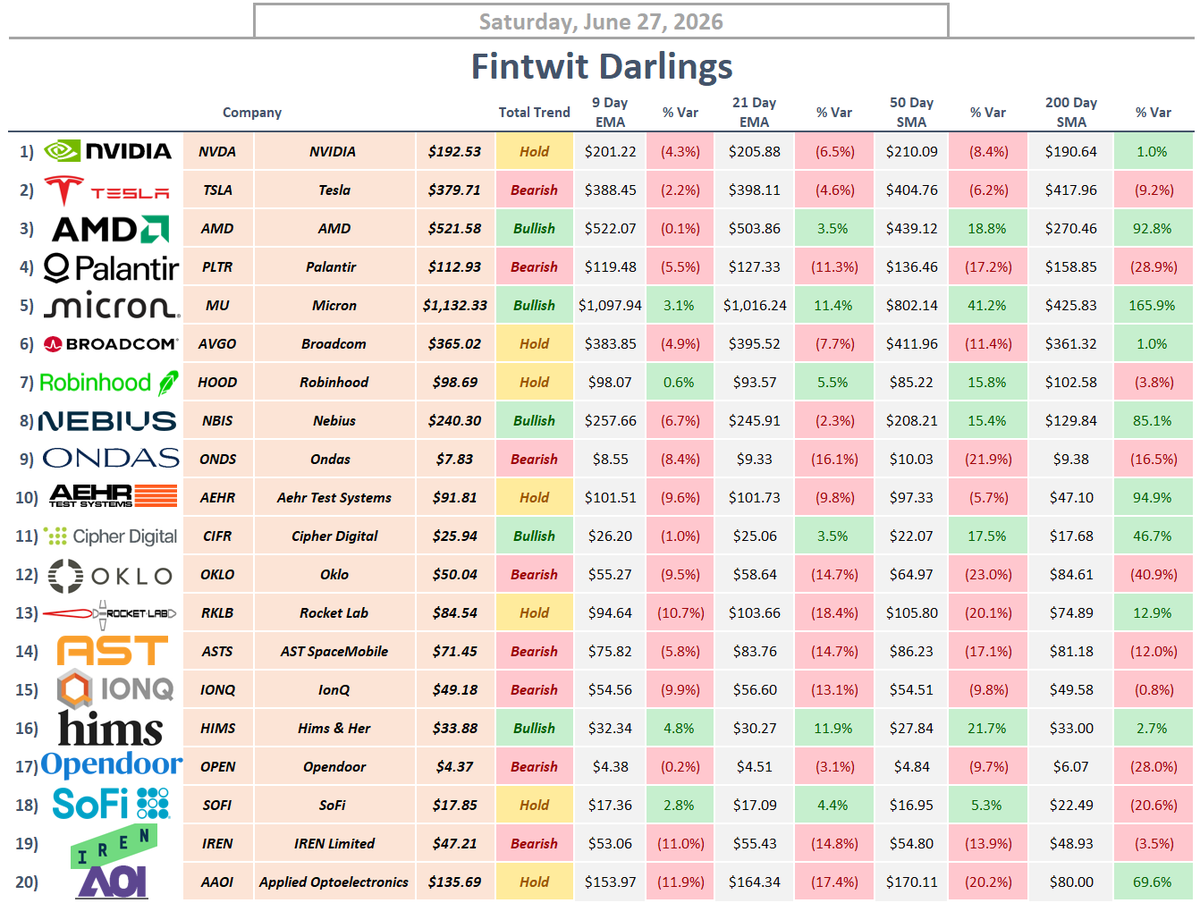Click the 92.8% variance for AMD
This screenshot has height=903, width=1200.
(x=1152, y=229)
